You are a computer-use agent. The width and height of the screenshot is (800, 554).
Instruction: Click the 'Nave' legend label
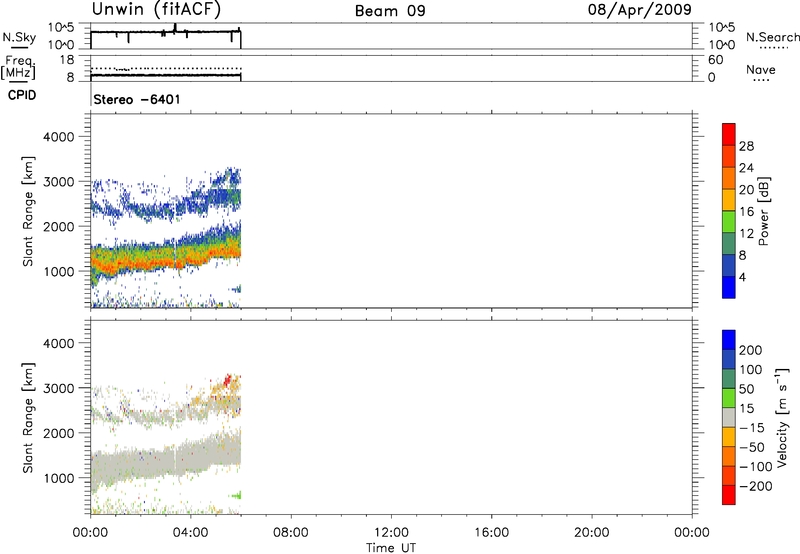(761, 70)
